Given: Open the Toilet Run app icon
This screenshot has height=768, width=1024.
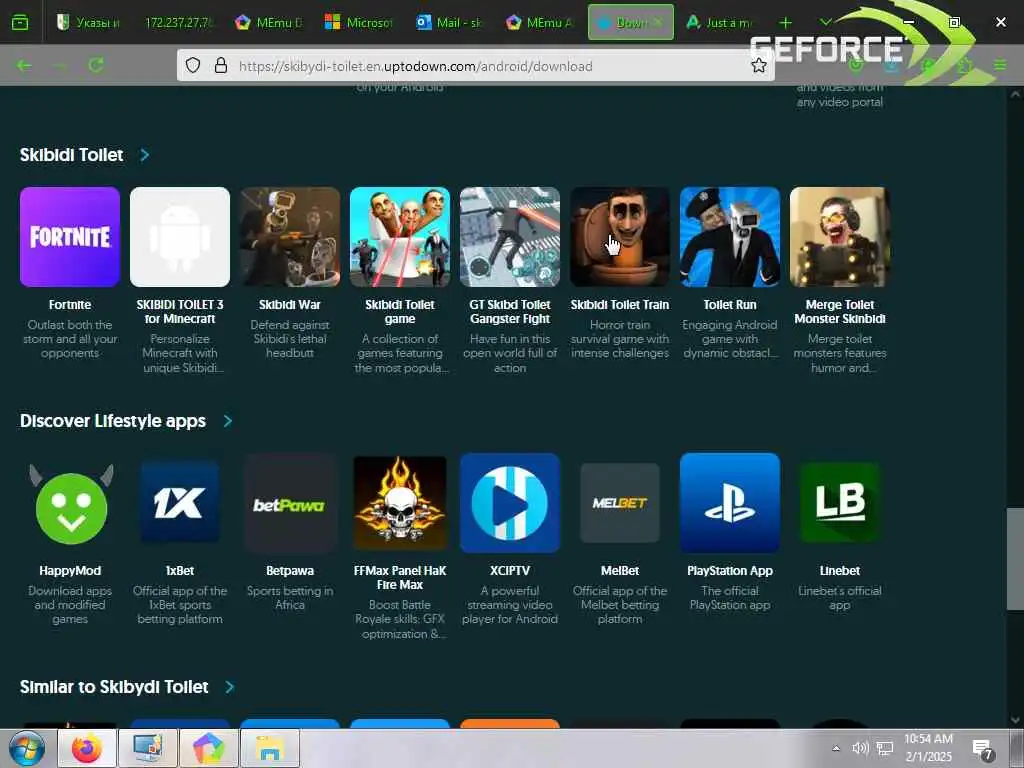Looking at the screenshot, I should (x=730, y=236).
